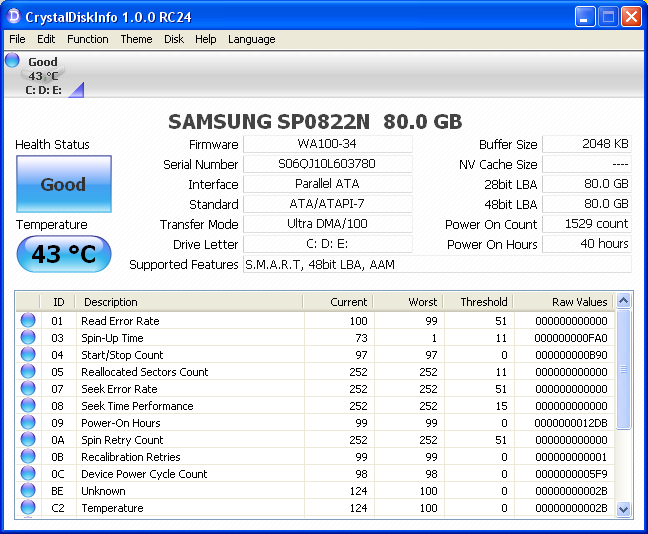The height and width of the screenshot is (534, 648).
Task: Click the Worst column header
Action: click(408, 302)
